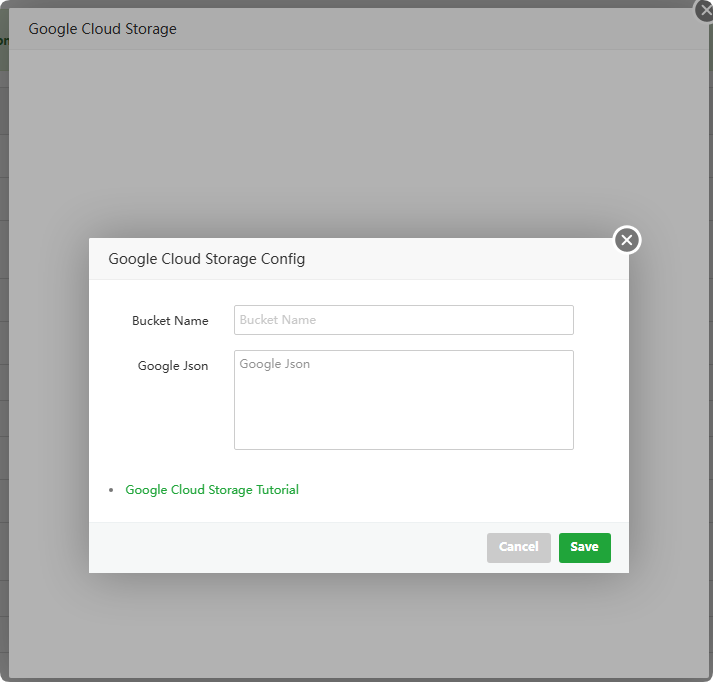This screenshot has height=682, width=713.
Task: Close the outer Google Cloud Storage window
Action: (705, 10)
